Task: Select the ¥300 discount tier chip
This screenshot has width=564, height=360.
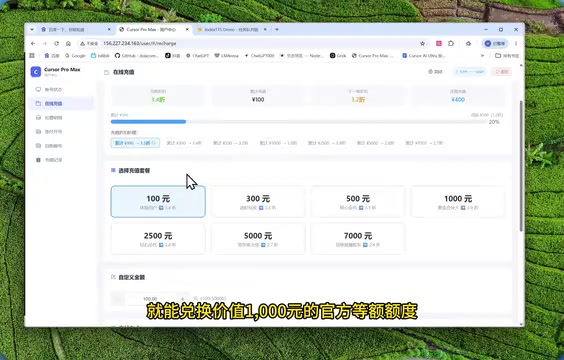Action: pyautogui.click(x=184, y=143)
